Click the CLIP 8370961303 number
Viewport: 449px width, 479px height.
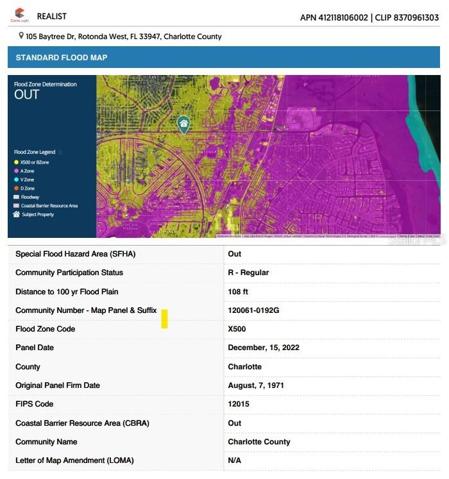[x=407, y=18]
